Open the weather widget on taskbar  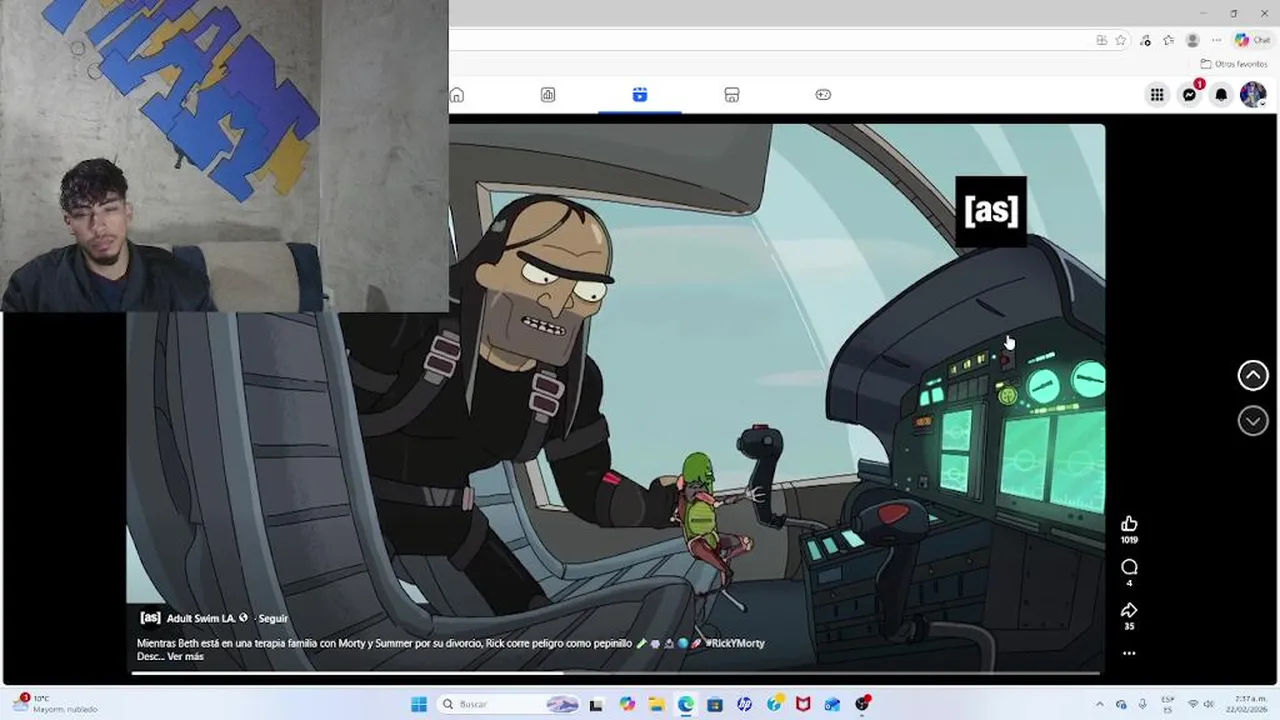pos(57,704)
